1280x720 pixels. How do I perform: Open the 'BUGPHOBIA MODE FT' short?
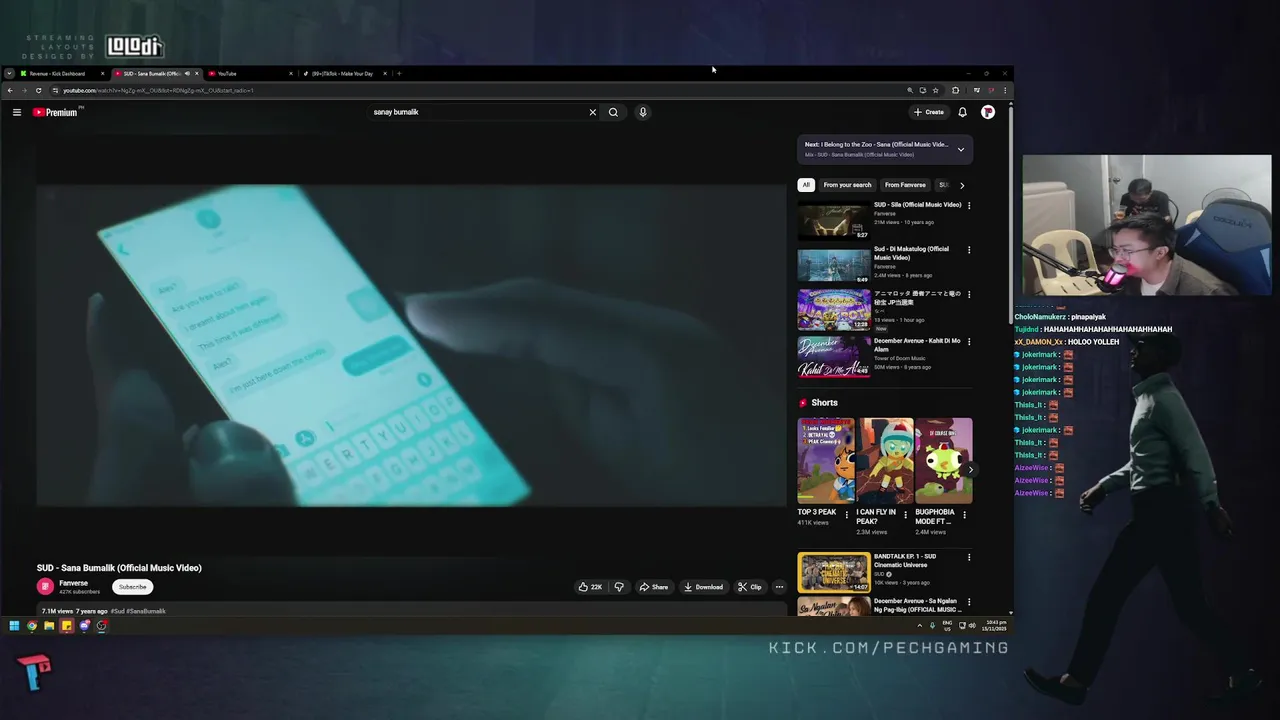point(943,460)
